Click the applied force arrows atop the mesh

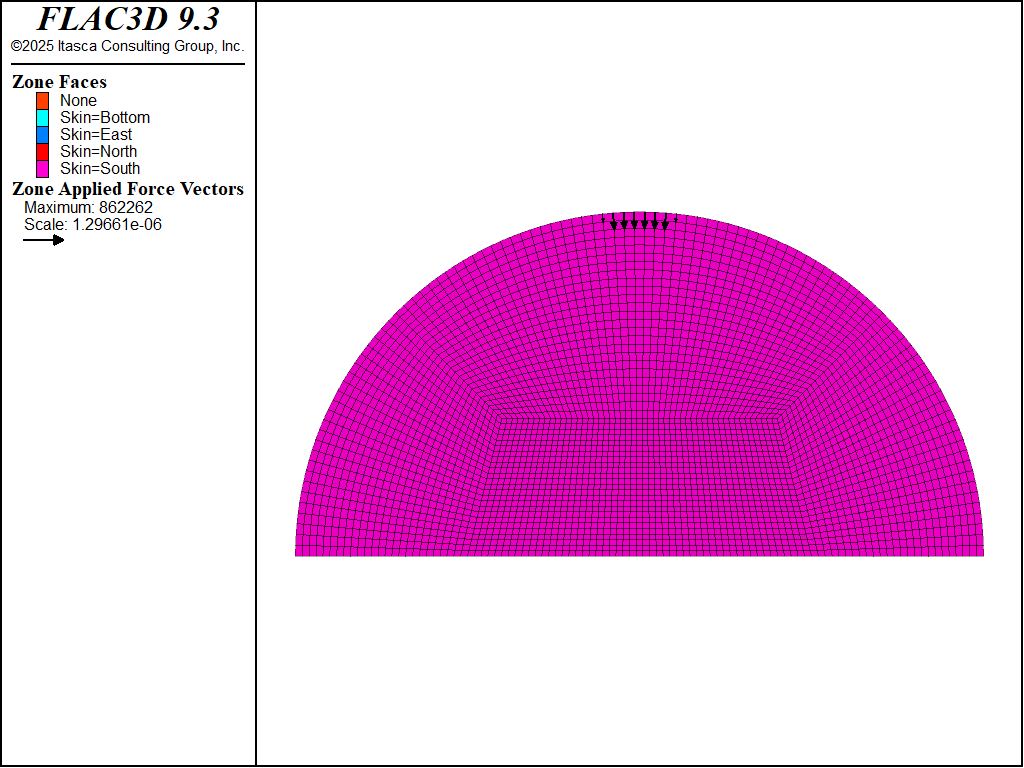(x=639, y=222)
